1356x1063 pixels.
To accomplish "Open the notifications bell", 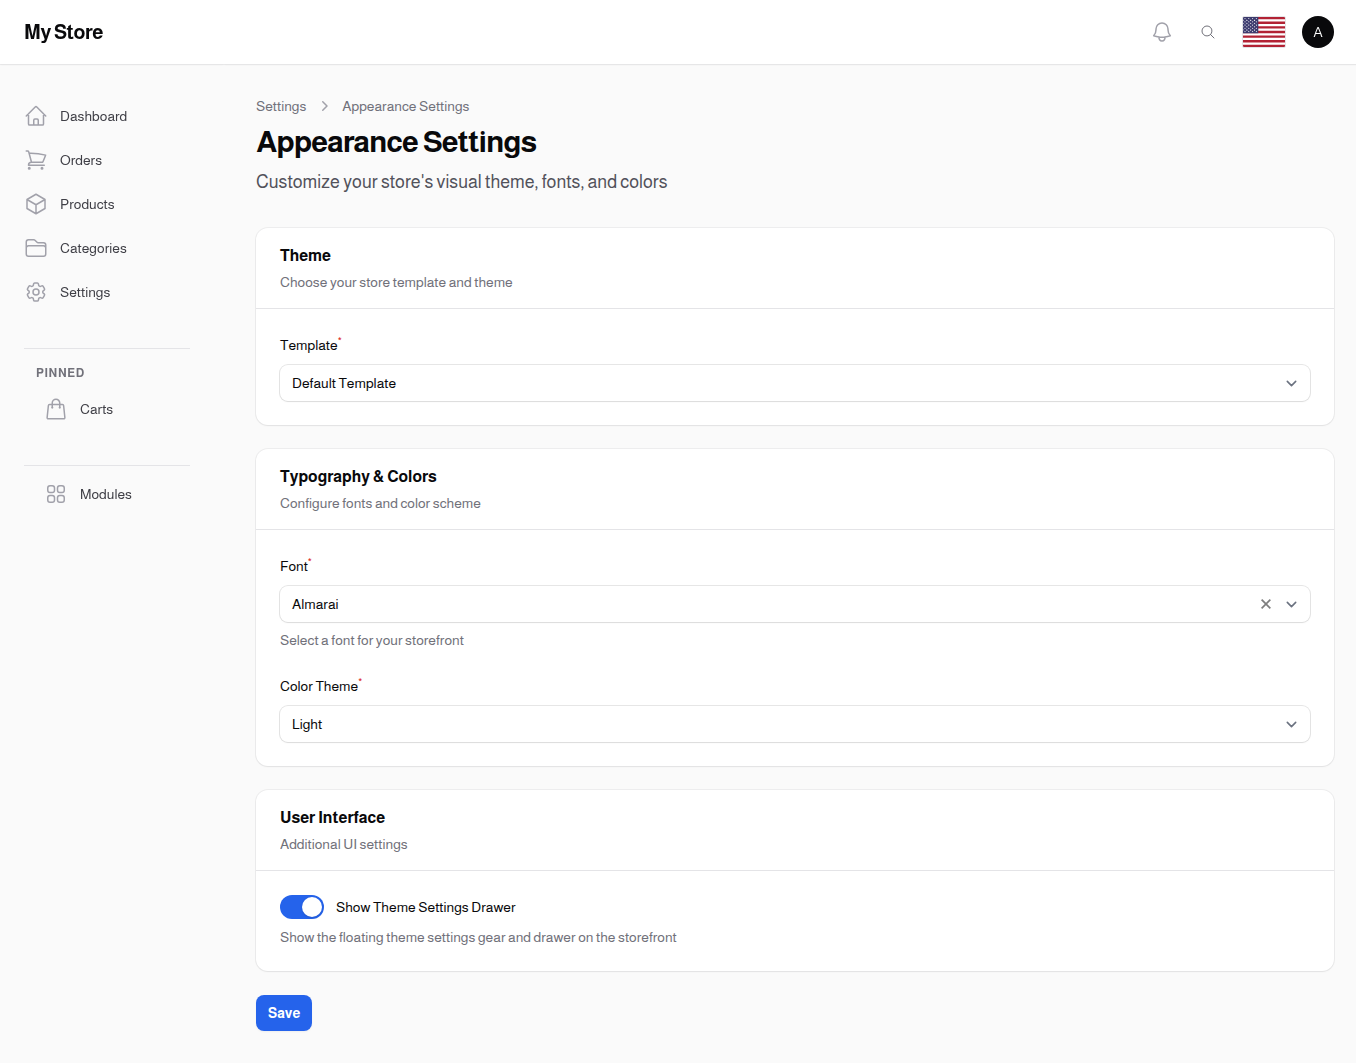I will [x=1161, y=31].
